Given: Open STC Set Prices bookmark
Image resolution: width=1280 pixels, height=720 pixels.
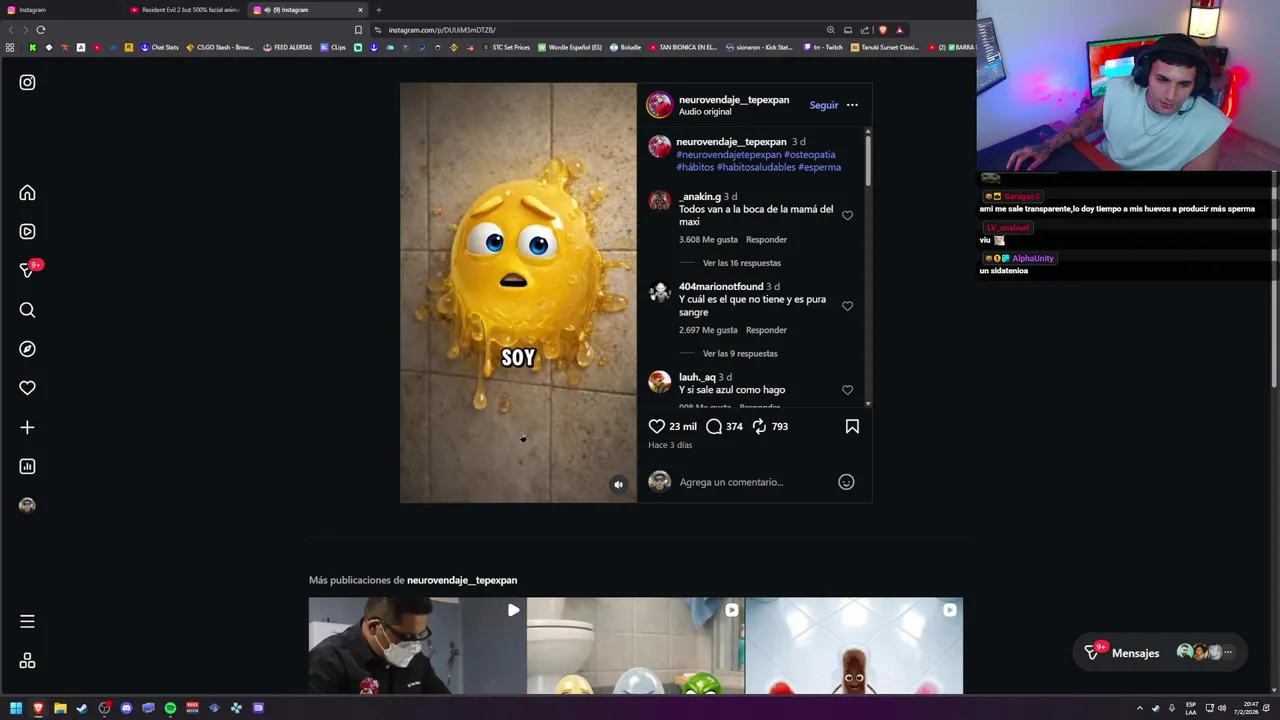Looking at the screenshot, I should 506,47.
